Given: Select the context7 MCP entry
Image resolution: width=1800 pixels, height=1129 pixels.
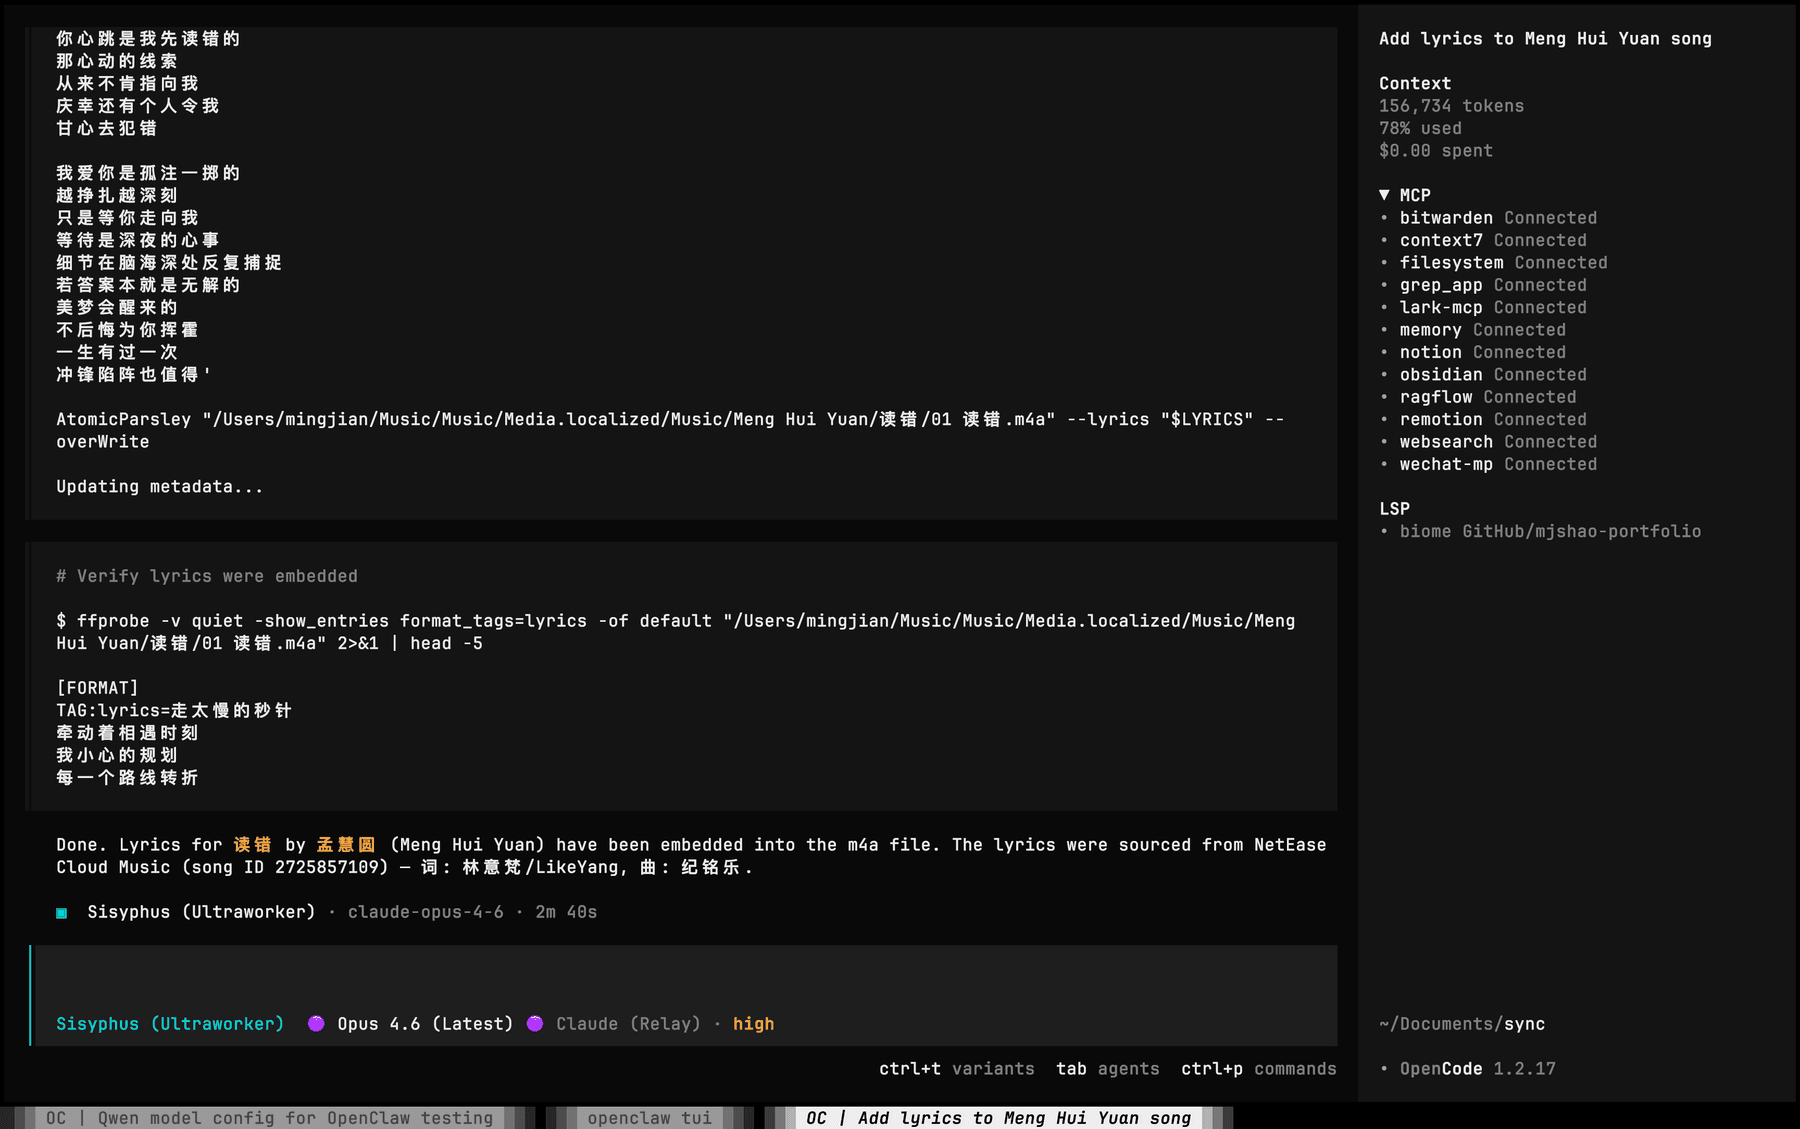Looking at the screenshot, I should 1483,240.
